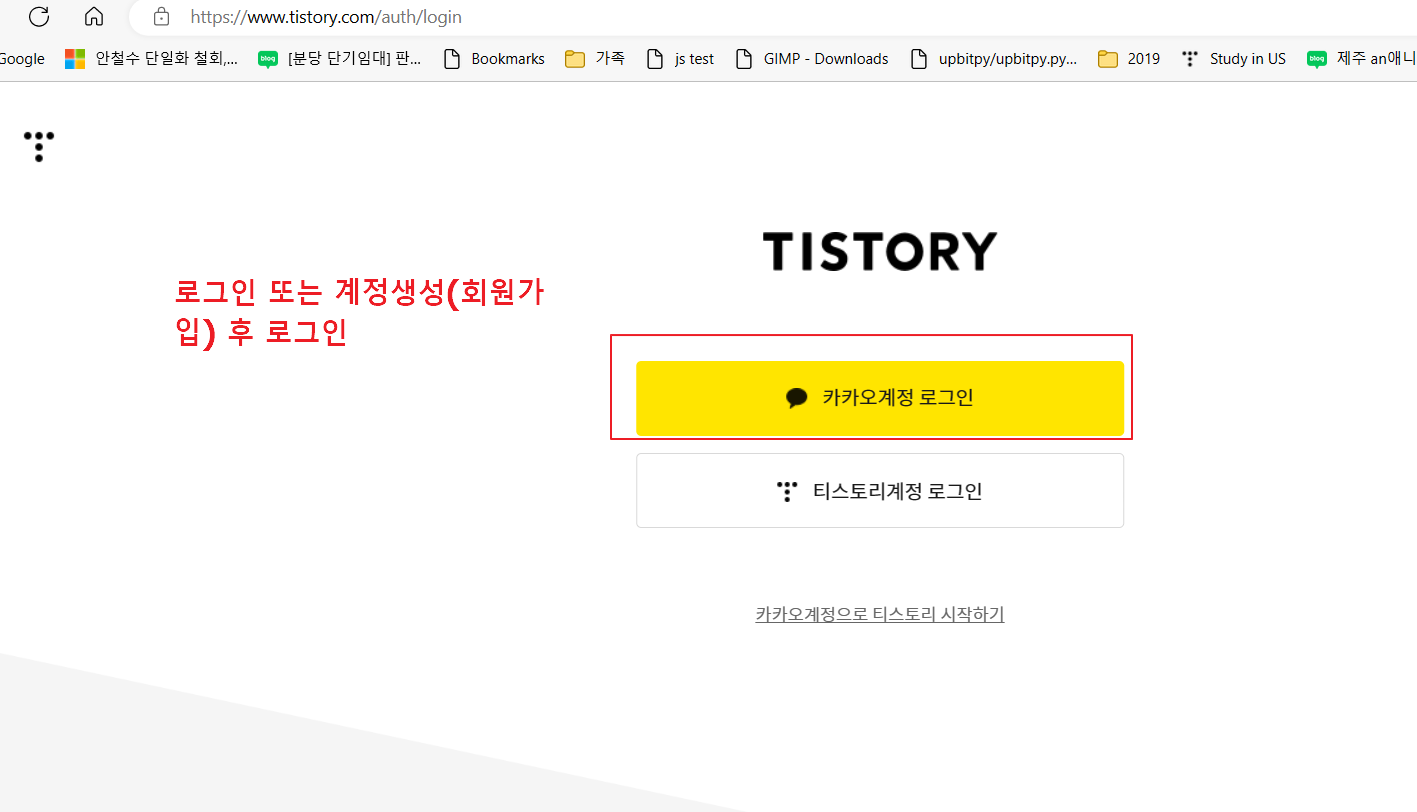1417x812 pixels.
Task: View site security lock icon info
Action: point(161,17)
